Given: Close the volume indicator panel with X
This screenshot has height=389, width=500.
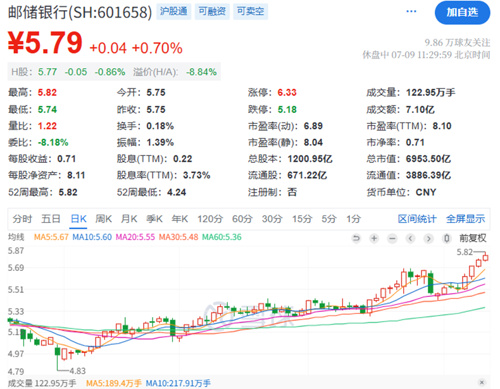Looking at the screenshot, I should (482, 382).
